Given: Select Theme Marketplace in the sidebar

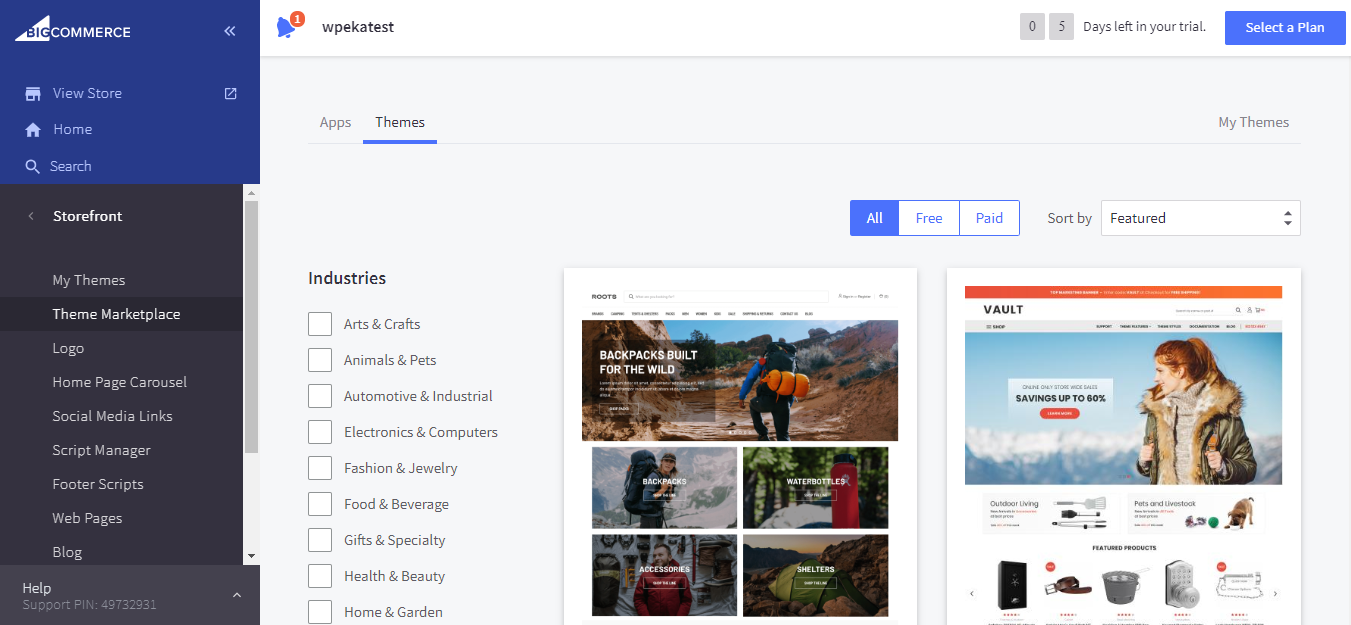Looking at the screenshot, I should (x=116, y=313).
